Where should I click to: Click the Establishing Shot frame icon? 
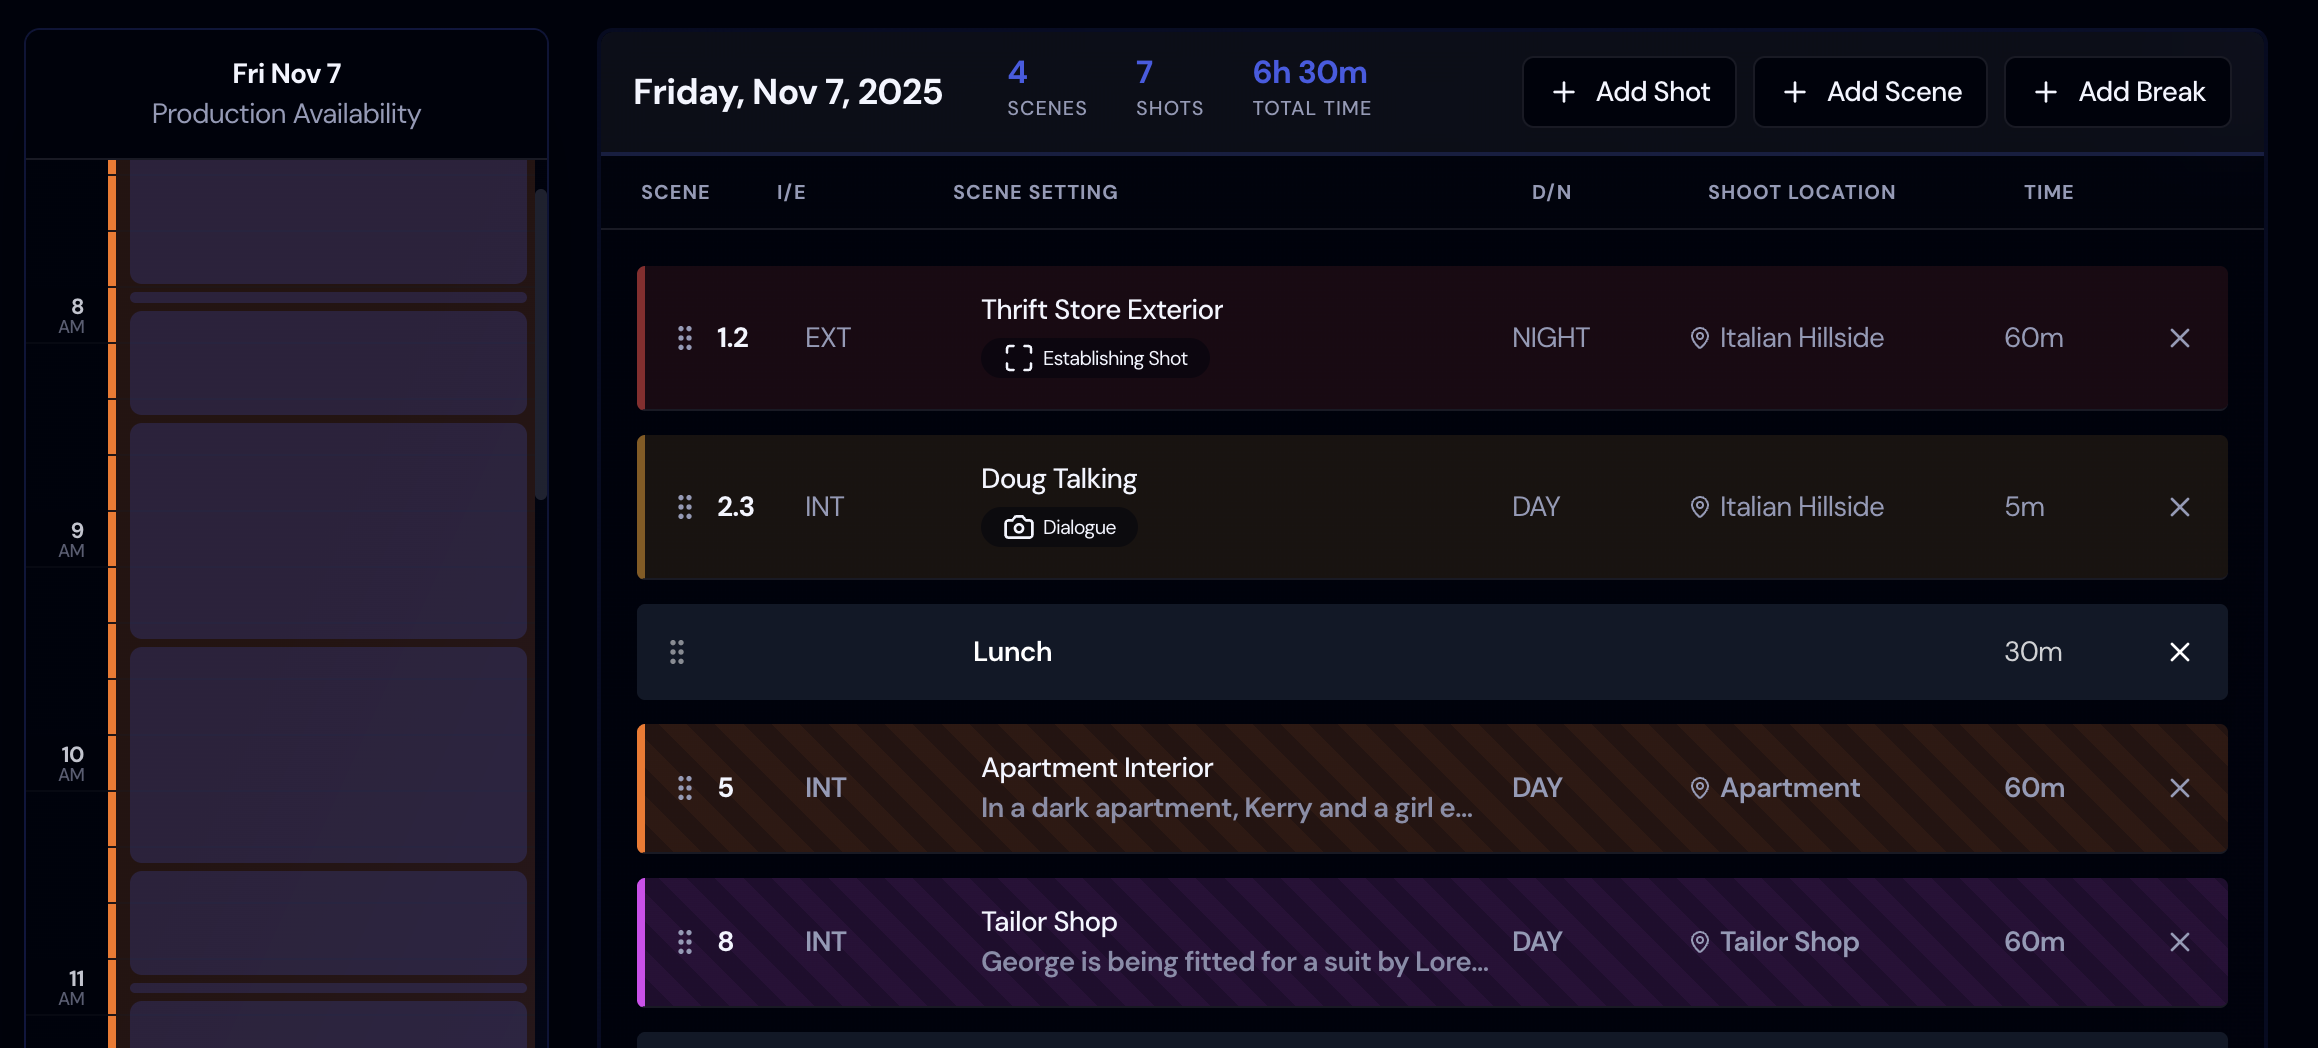1018,357
